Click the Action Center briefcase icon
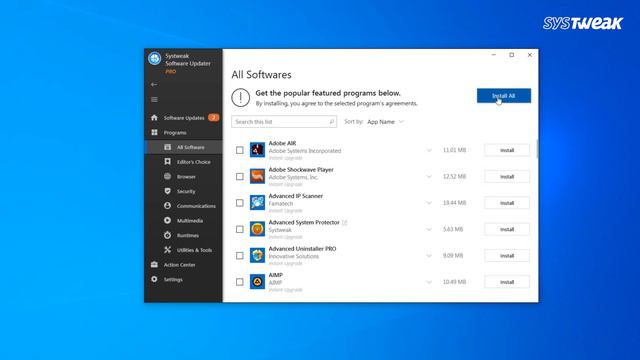This screenshot has height=360, width=640. [154, 264]
